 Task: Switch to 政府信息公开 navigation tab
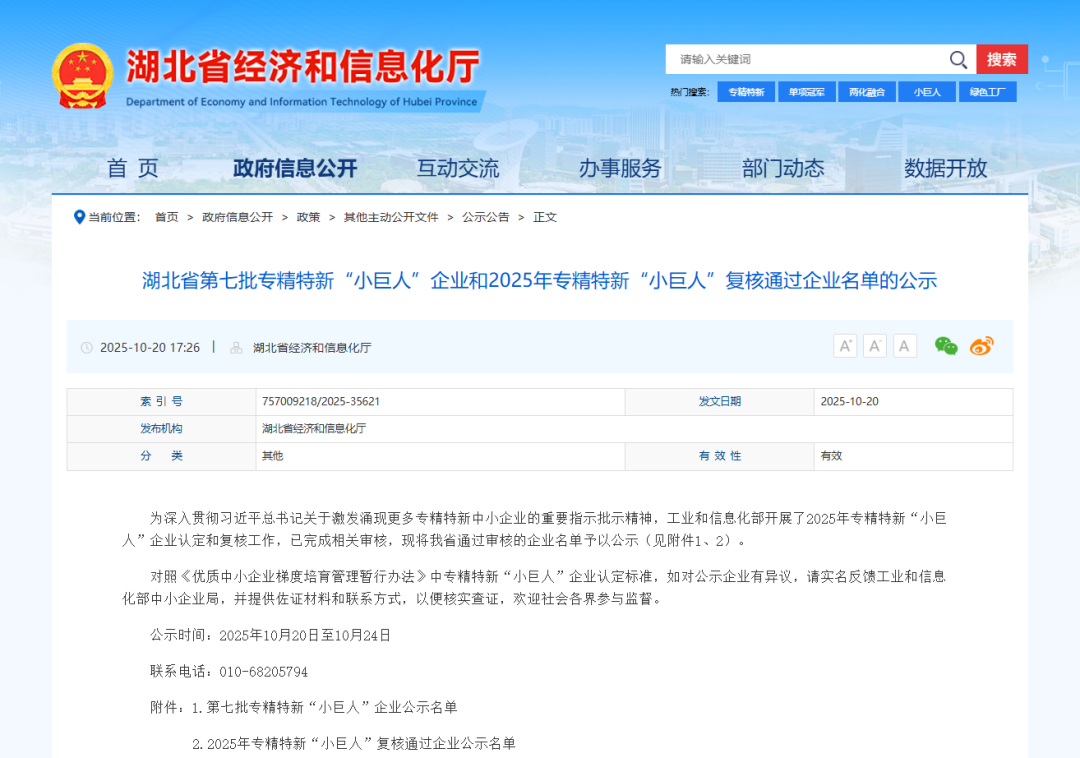coord(295,168)
